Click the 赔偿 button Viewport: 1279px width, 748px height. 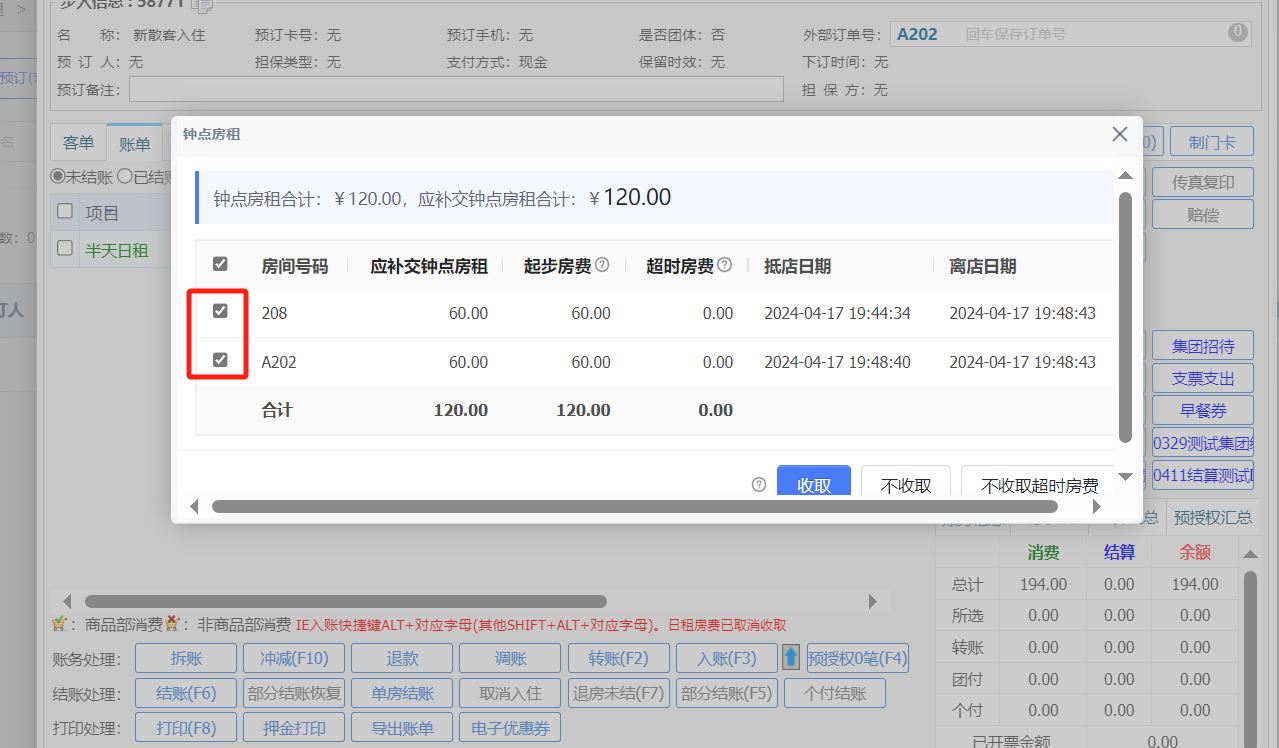click(x=1203, y=214)
